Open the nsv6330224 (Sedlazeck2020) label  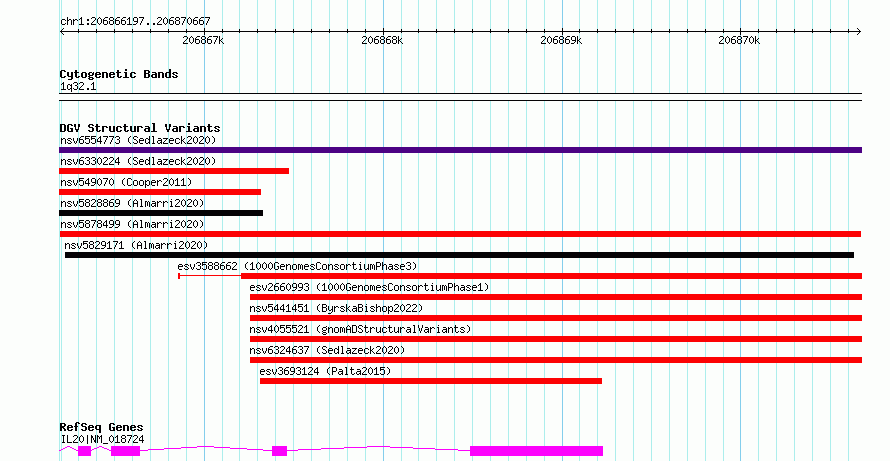click(x=138, y=161)
